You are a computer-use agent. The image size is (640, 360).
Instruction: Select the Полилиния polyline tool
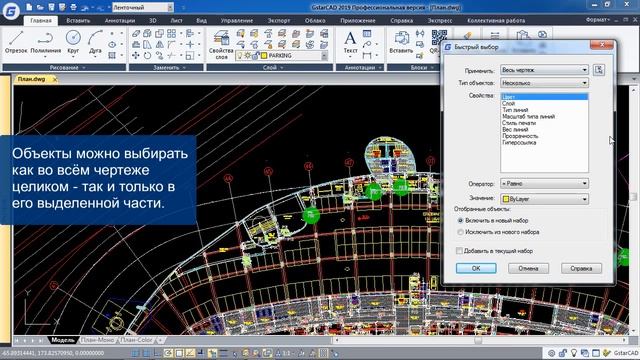(45, 42)
